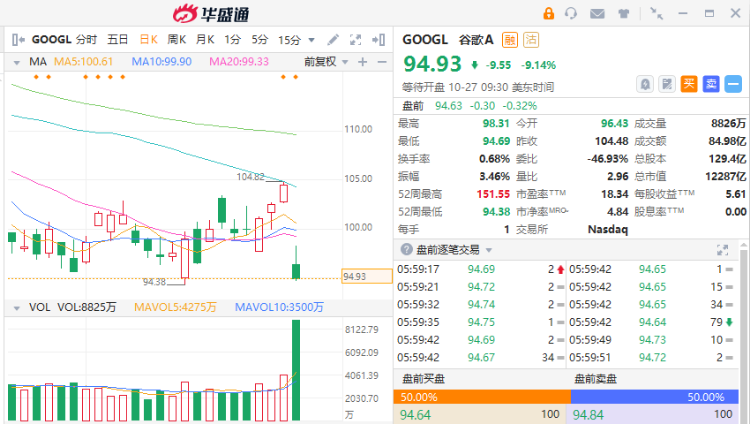The image size is (750, 424).
Task: Click the 05:59:51 trade row
Action: (x=651, y=357)
